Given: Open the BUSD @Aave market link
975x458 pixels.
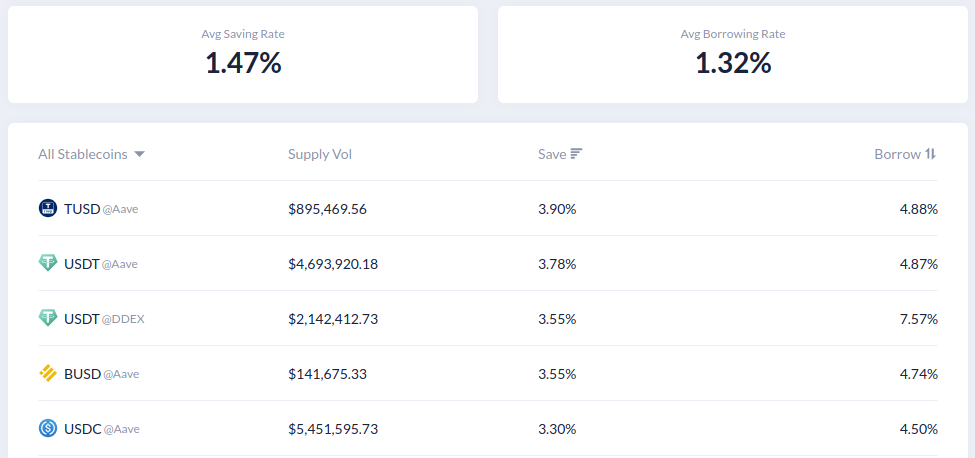Looking at the screenshot, I should pos(101,374).
